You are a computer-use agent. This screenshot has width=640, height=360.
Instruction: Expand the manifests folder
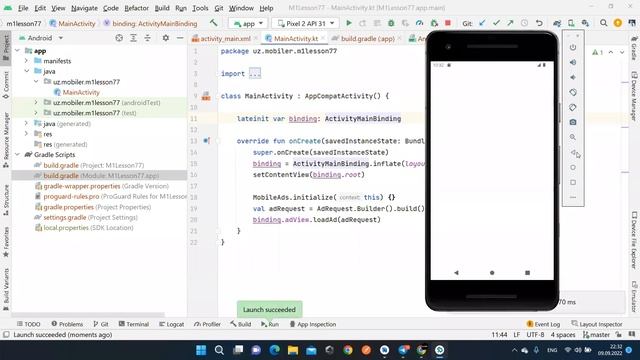27,61
